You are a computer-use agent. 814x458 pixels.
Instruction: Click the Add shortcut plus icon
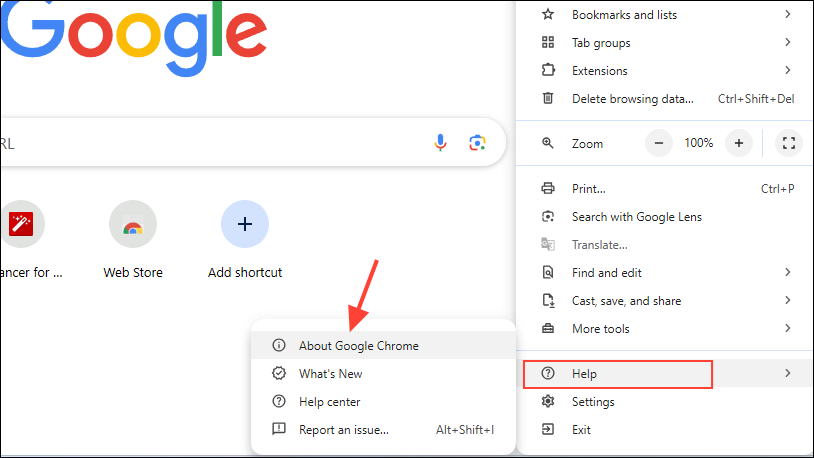point(245,226)
